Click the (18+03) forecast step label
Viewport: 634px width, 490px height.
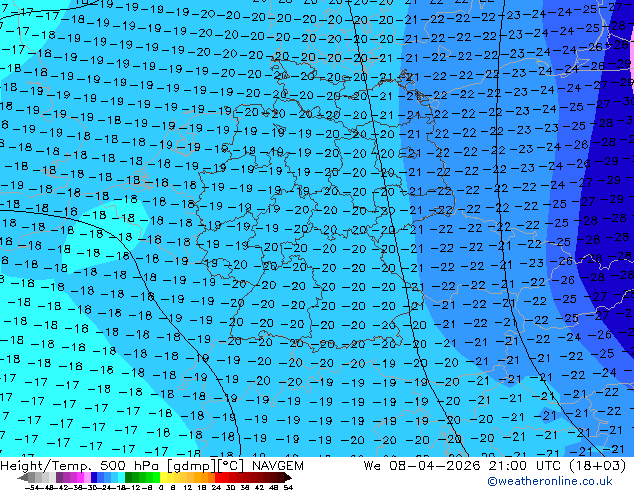click(x=597, y=466)
